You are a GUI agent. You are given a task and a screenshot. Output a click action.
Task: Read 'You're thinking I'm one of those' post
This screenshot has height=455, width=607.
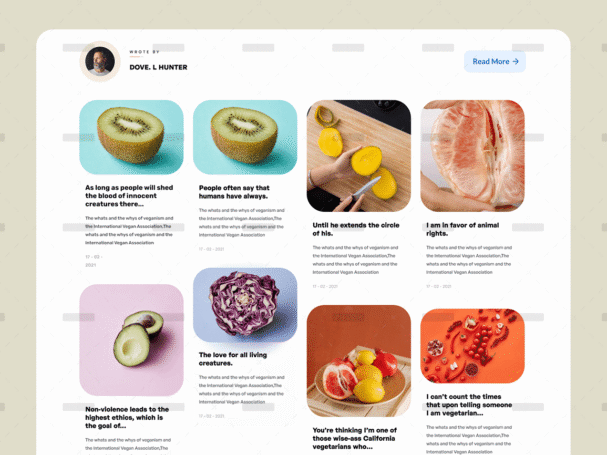click(354, 438)
